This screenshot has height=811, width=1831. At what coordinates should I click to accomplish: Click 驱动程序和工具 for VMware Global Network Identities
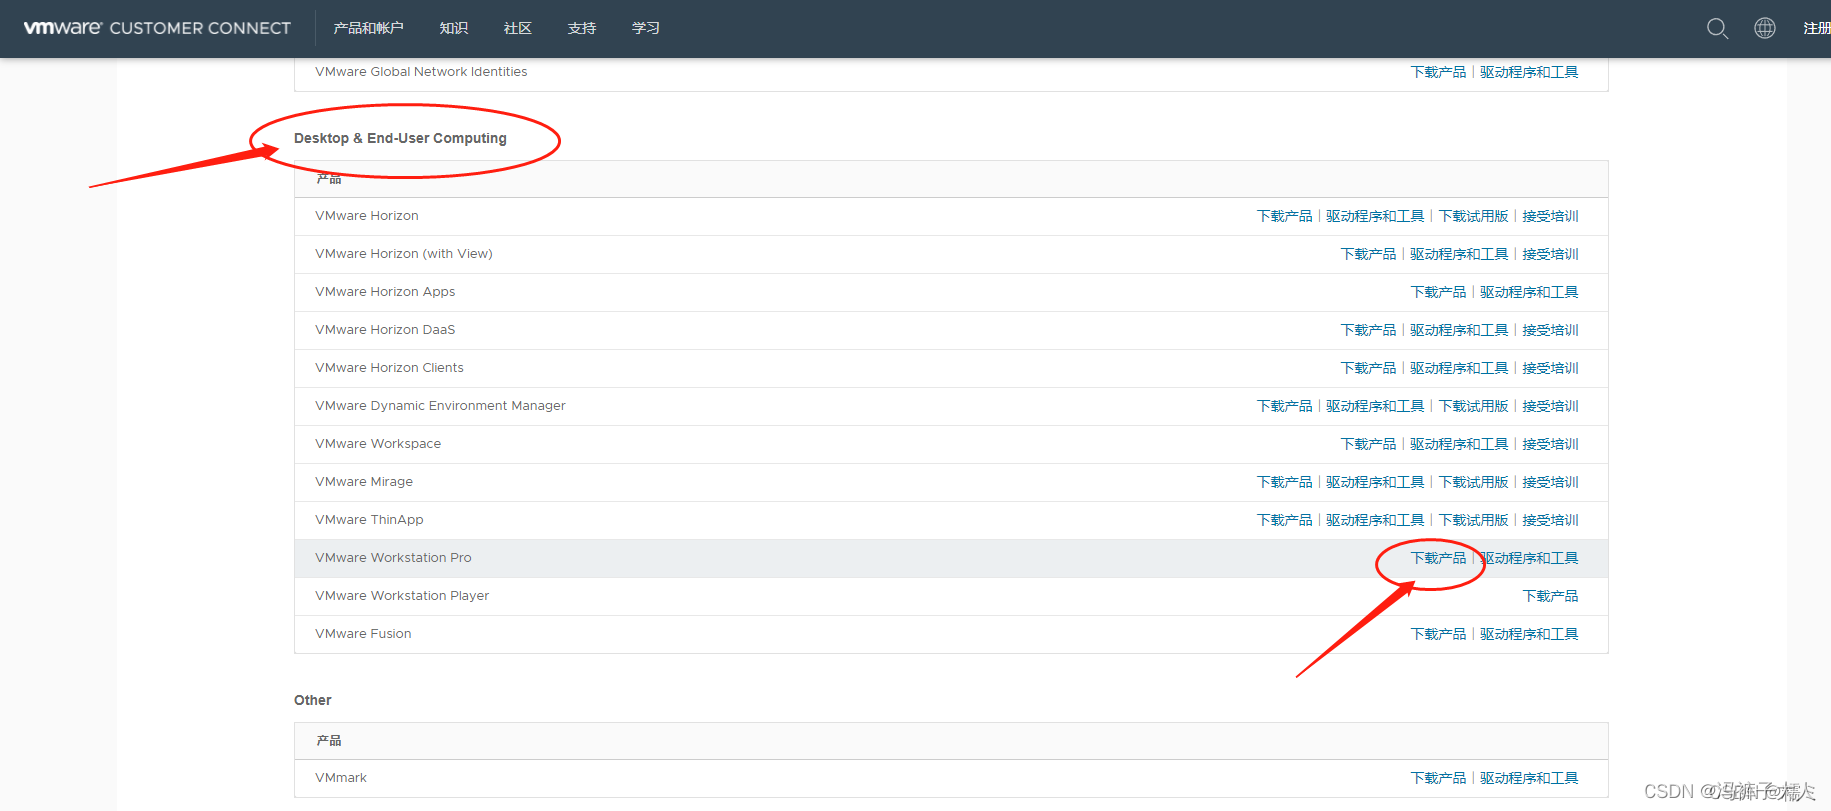(1529, 72)
